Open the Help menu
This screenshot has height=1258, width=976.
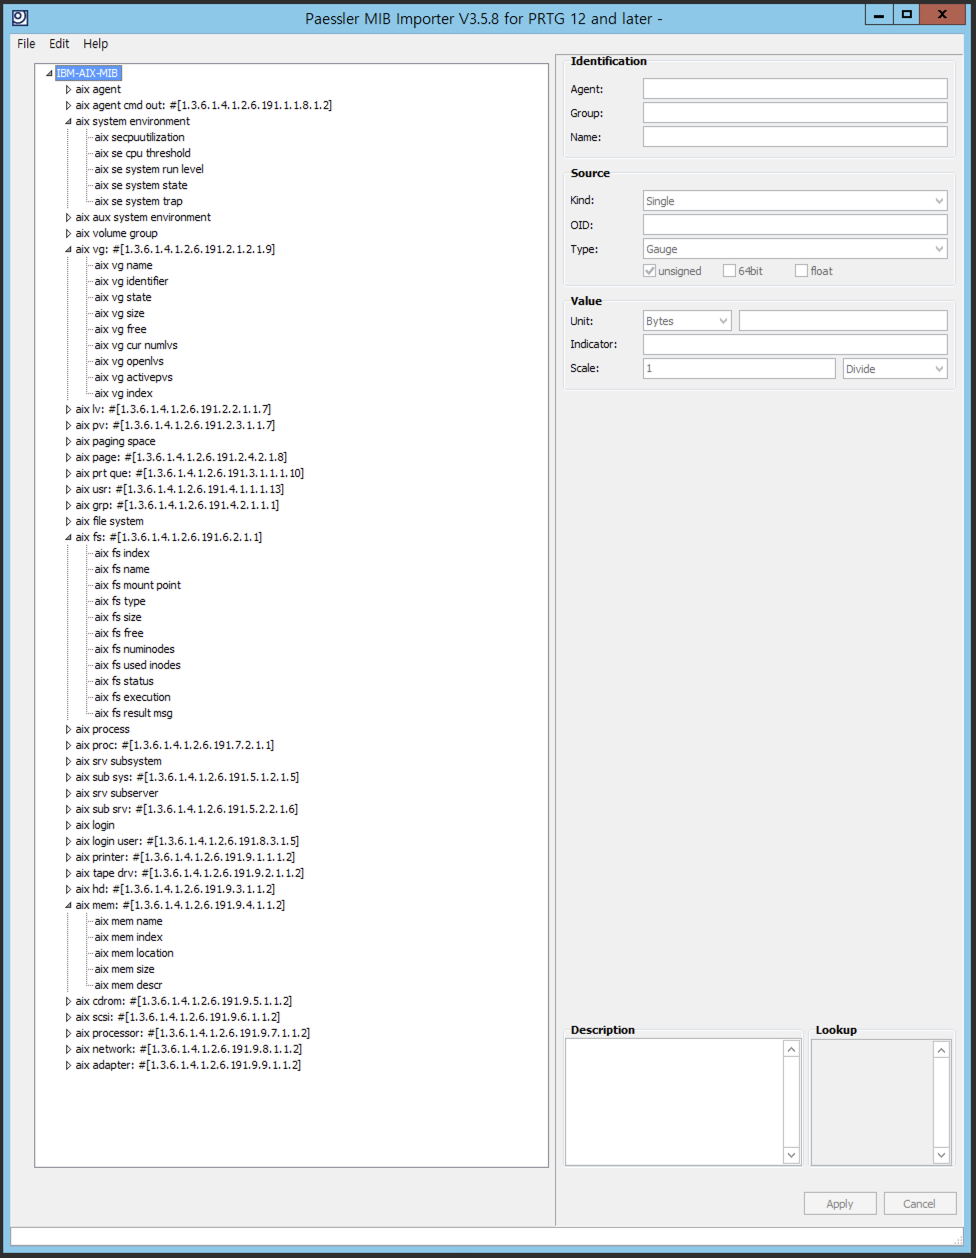(x=96, y=44)
